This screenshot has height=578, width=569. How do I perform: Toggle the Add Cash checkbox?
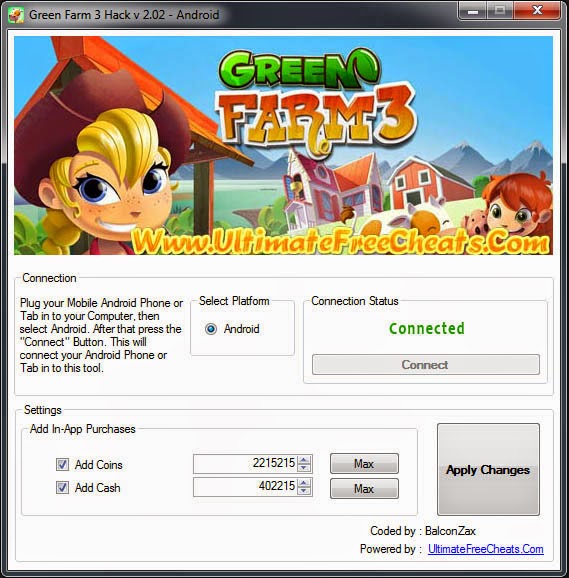[62, 487]
